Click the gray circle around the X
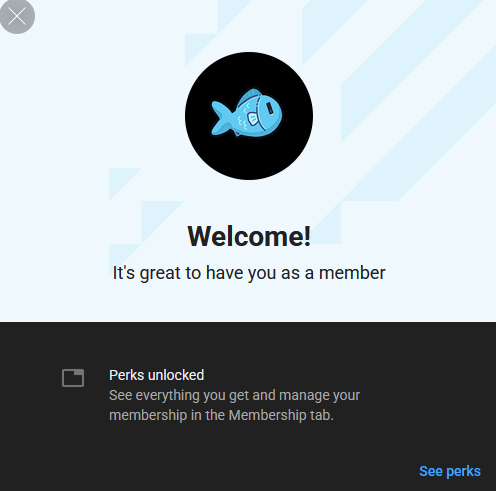This screenshot has width=496, height=491. pyautogui.click(x=17, y=16)
